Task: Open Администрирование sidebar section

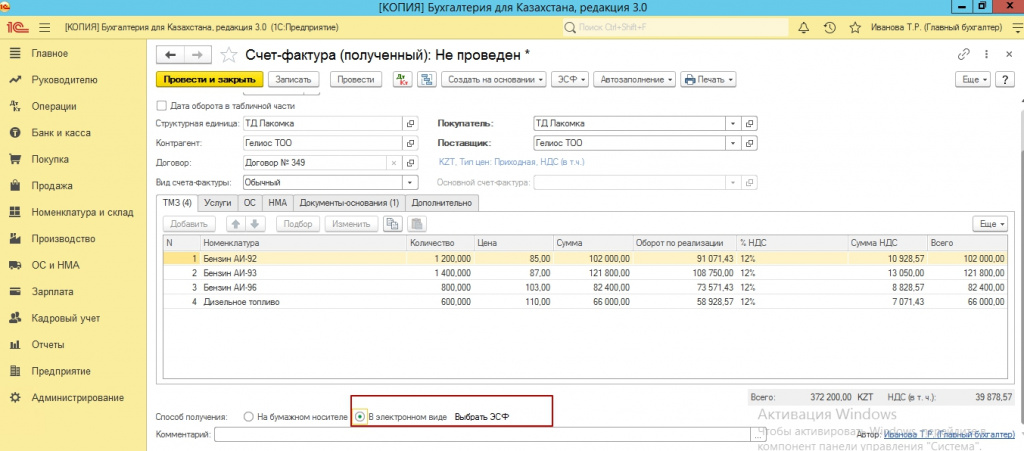Action: 77,397
